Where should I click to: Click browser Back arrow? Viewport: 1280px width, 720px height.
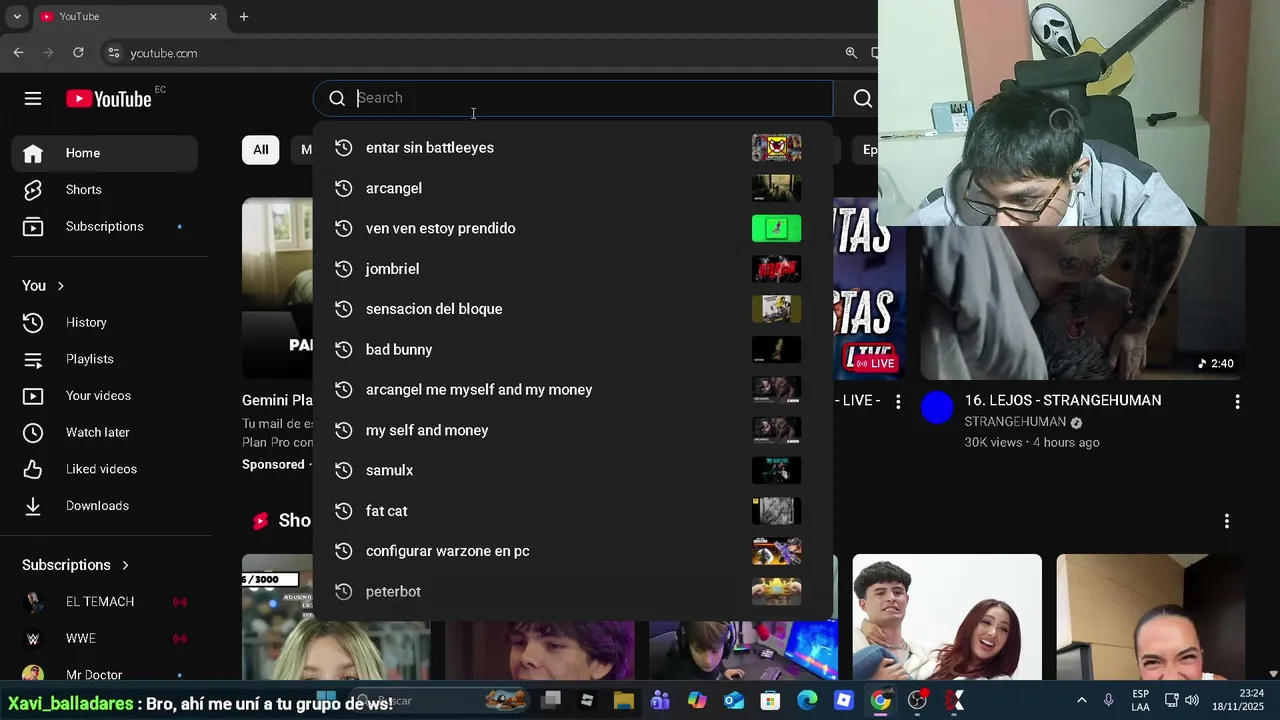[18, 53]
